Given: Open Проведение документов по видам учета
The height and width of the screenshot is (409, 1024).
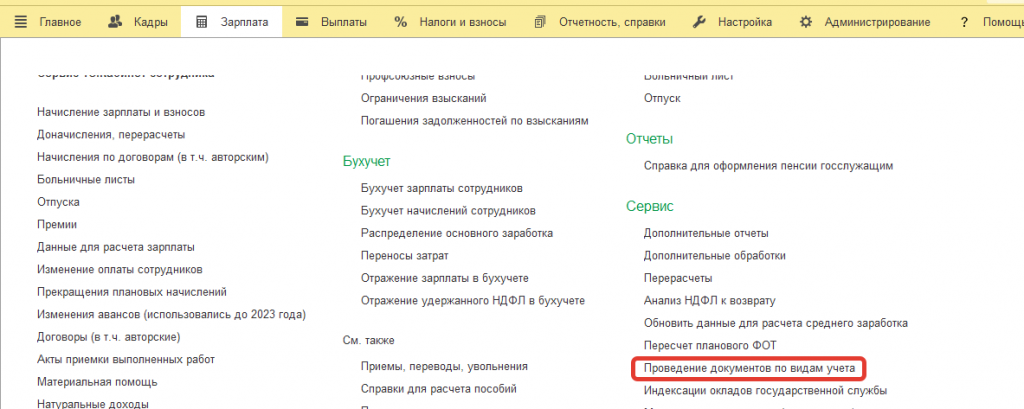Looking at the screenshot, I should click(x=749, y=368).
